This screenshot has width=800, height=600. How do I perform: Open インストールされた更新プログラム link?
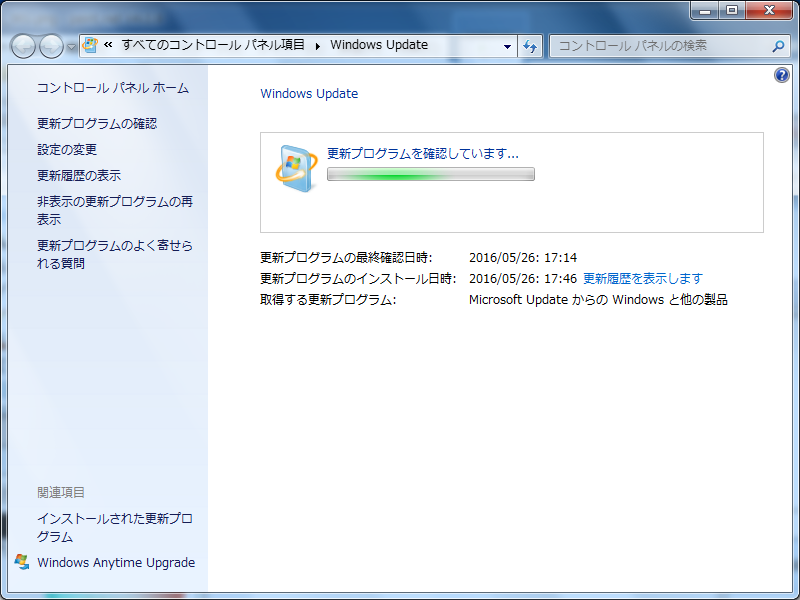tap(115, 528)
